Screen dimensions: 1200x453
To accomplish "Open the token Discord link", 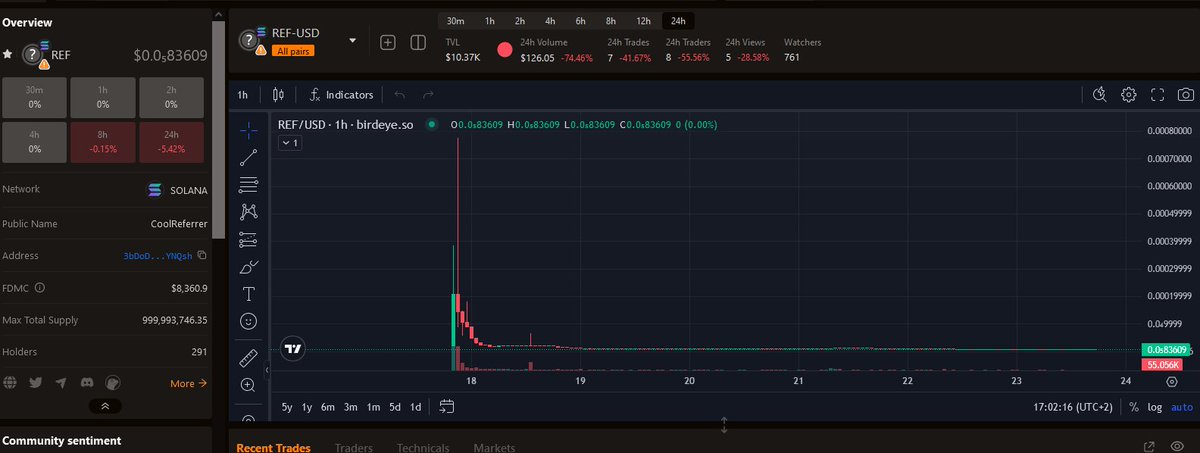I will pyautogui.click(x=87, y=383).
